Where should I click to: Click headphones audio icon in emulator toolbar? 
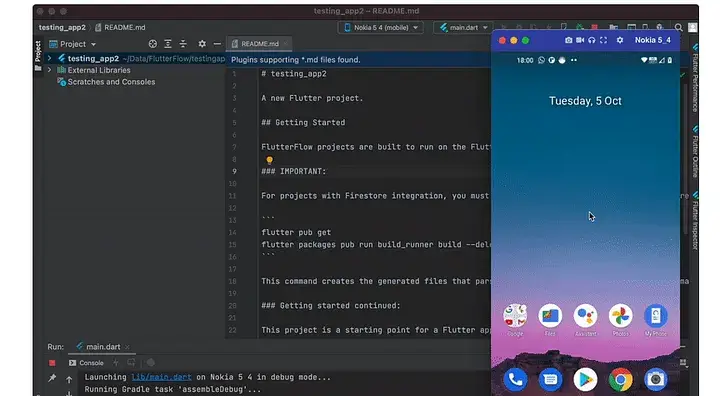(x=592, y=40)
